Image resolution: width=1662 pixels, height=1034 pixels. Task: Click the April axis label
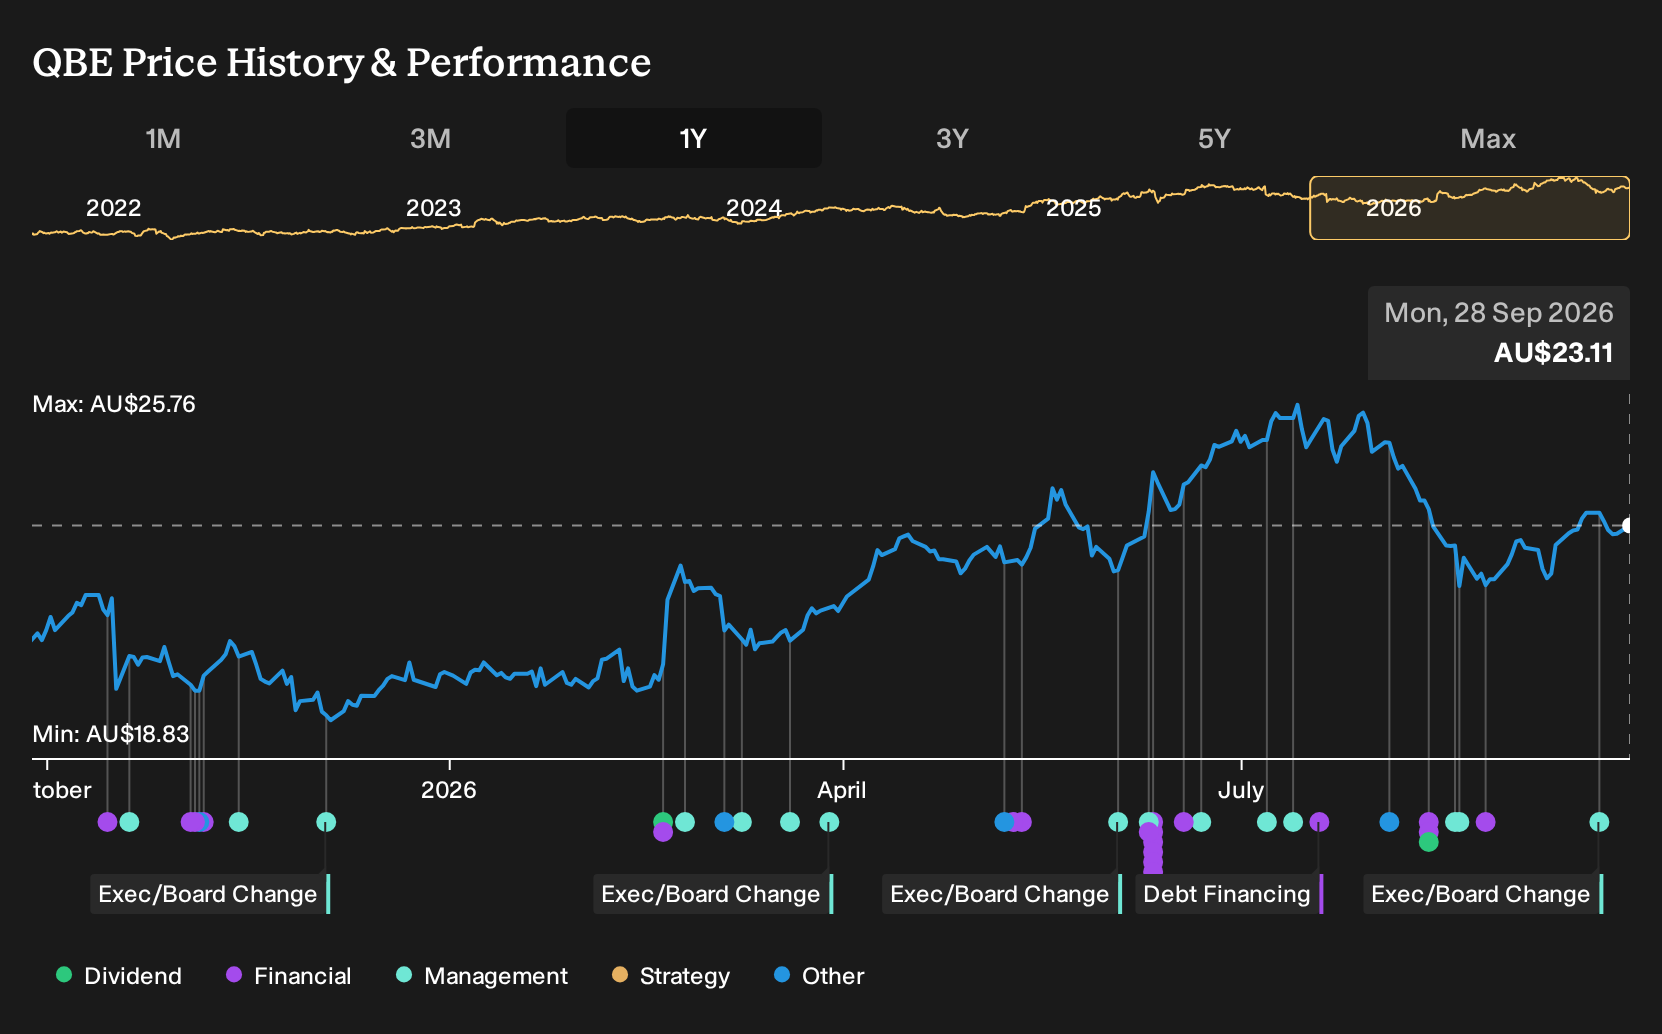[842, 790]
